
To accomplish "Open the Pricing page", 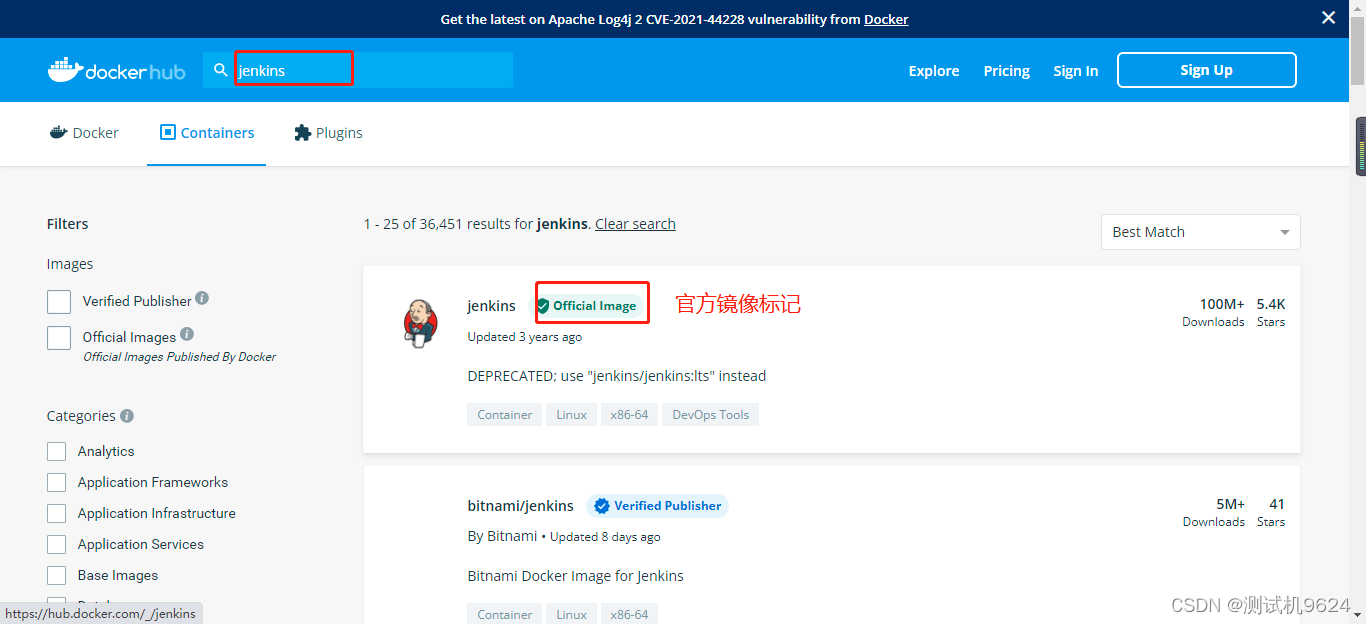I will [1007, 71].
